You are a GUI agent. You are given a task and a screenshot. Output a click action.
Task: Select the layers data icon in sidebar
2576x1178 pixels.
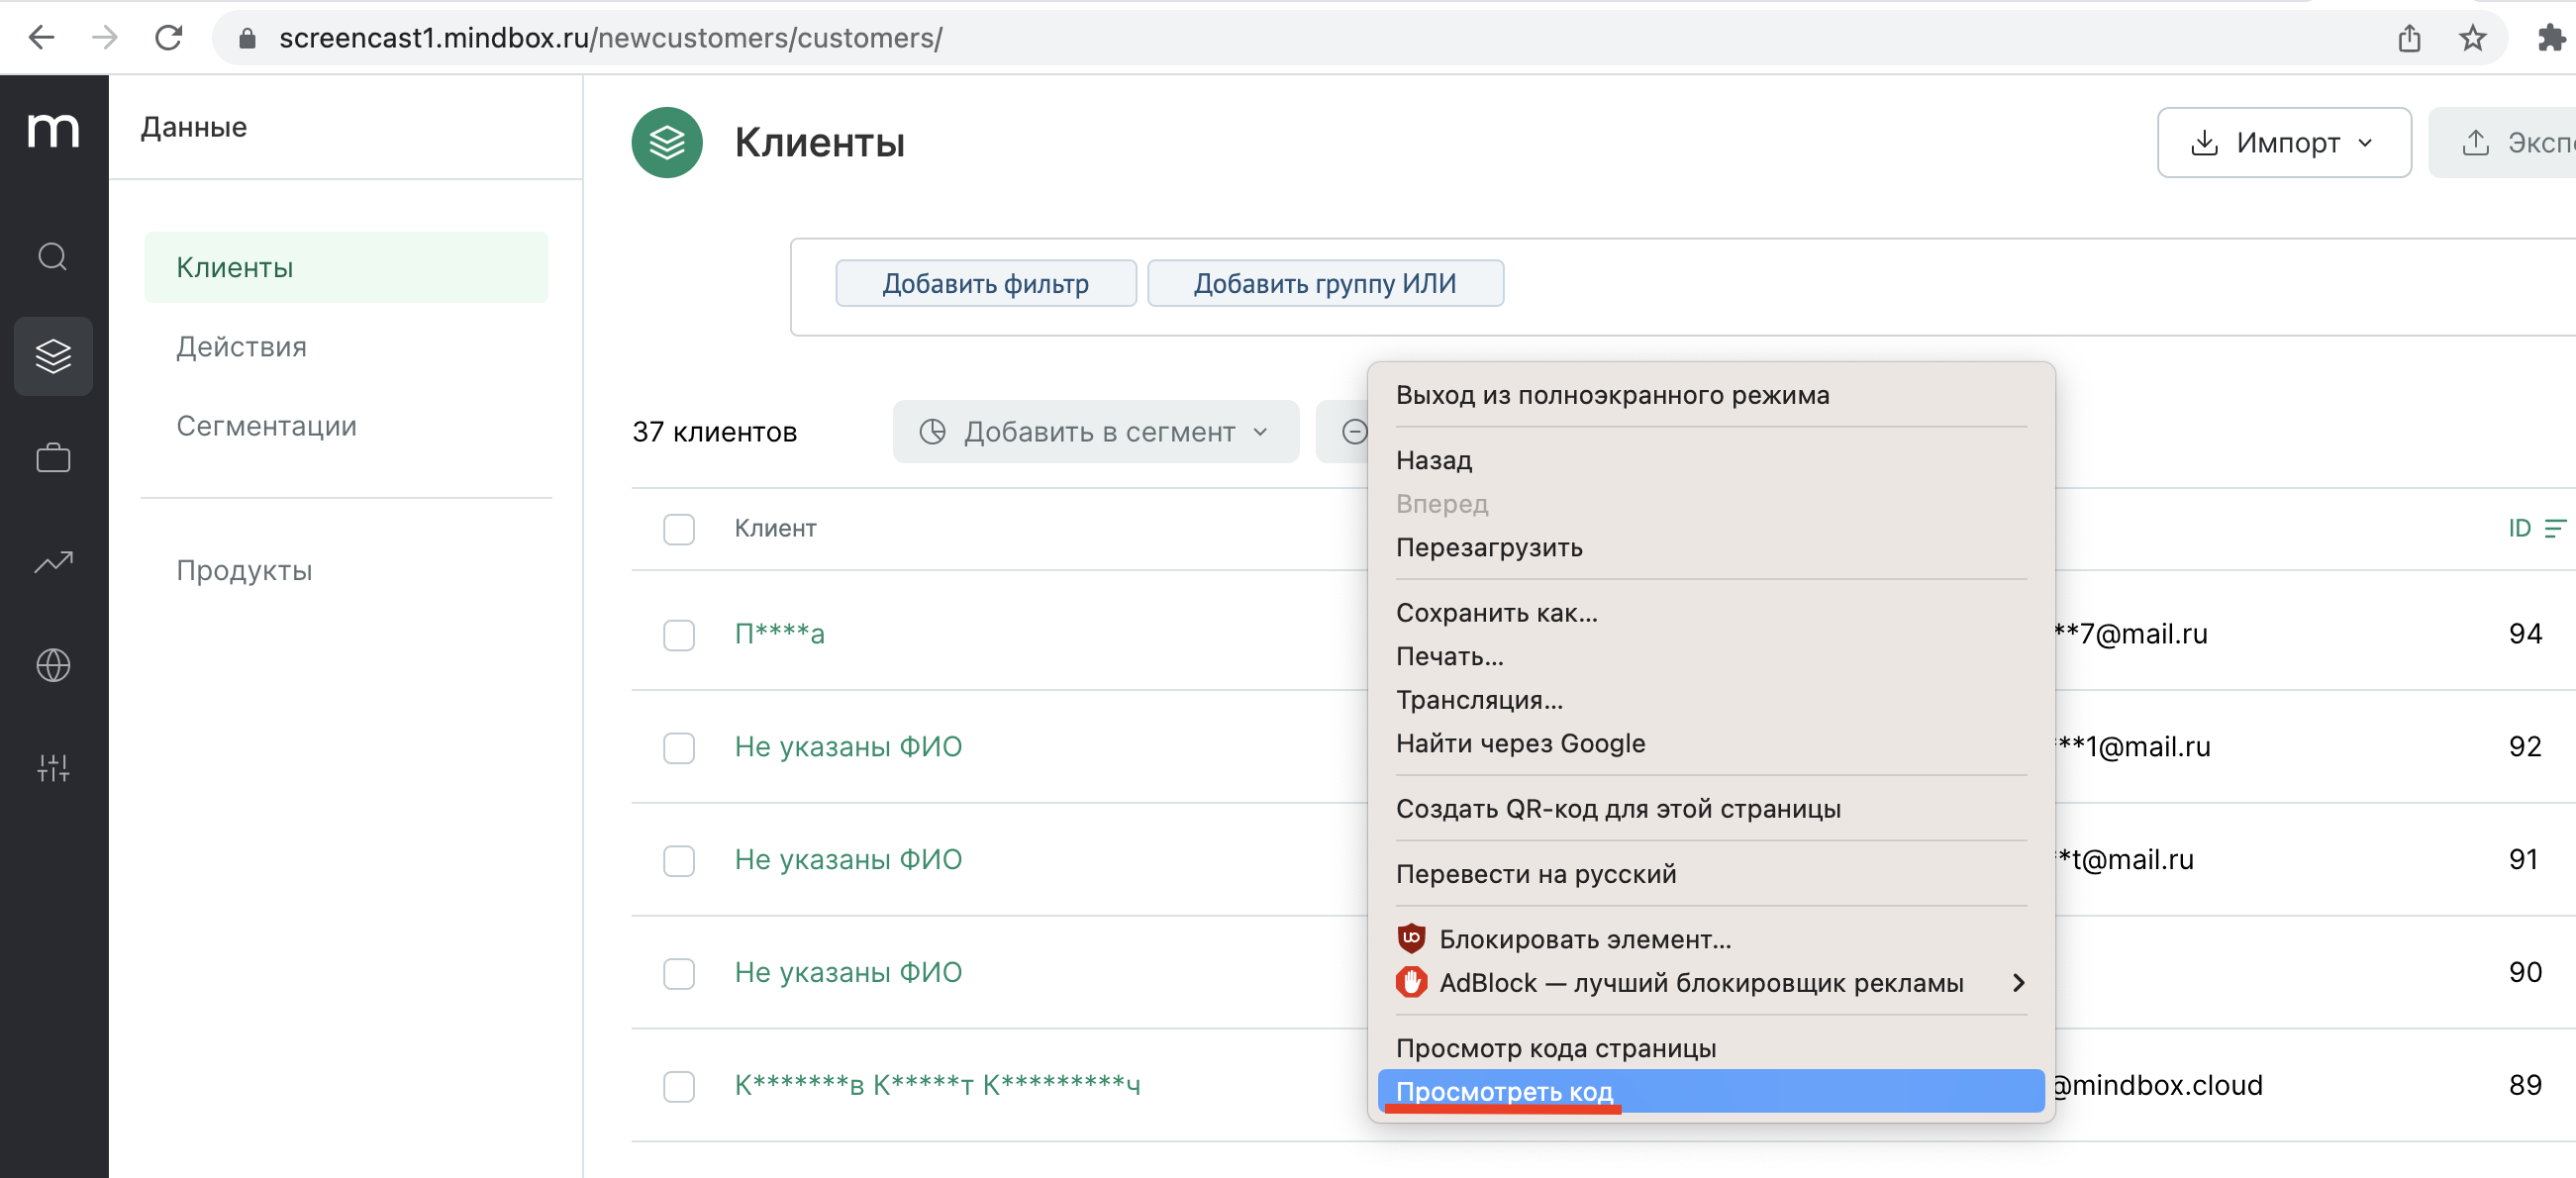coord(53,356)
